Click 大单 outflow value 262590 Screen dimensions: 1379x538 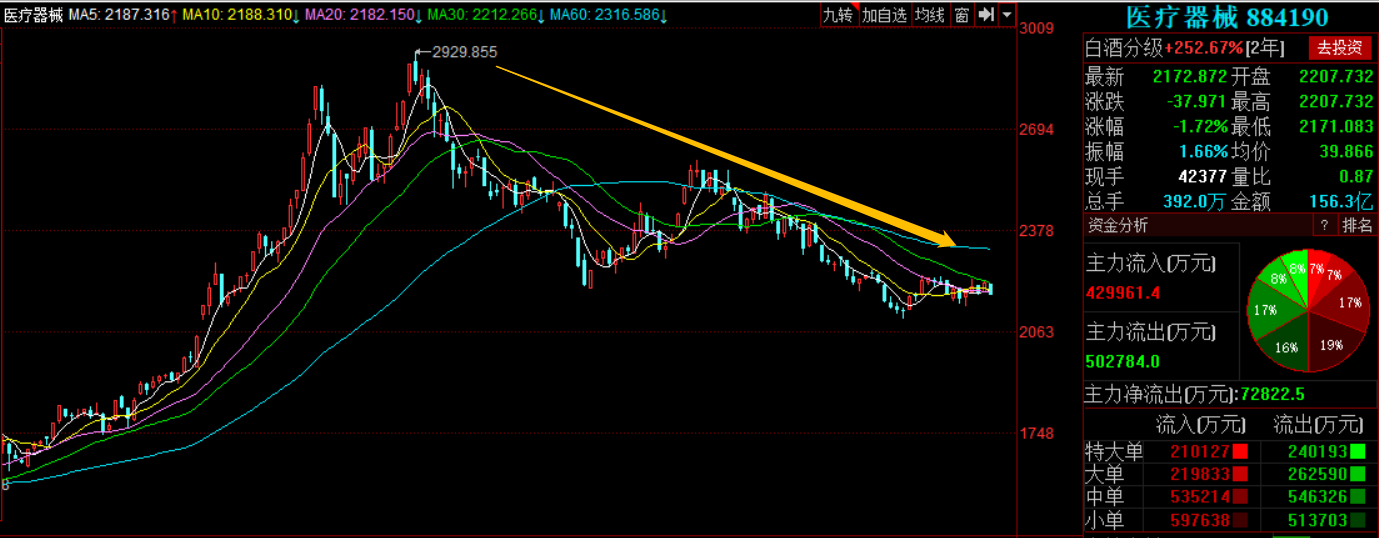[x=1319, y=474]
